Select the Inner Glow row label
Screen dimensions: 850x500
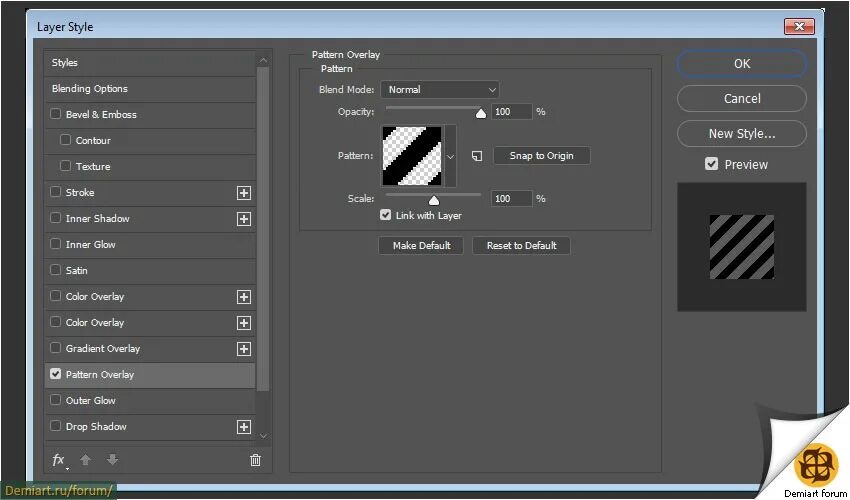click(91, 245)
